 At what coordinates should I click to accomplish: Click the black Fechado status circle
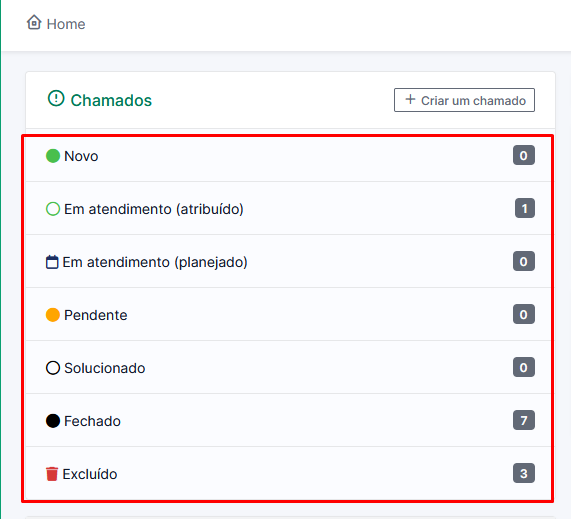point(53,421)
